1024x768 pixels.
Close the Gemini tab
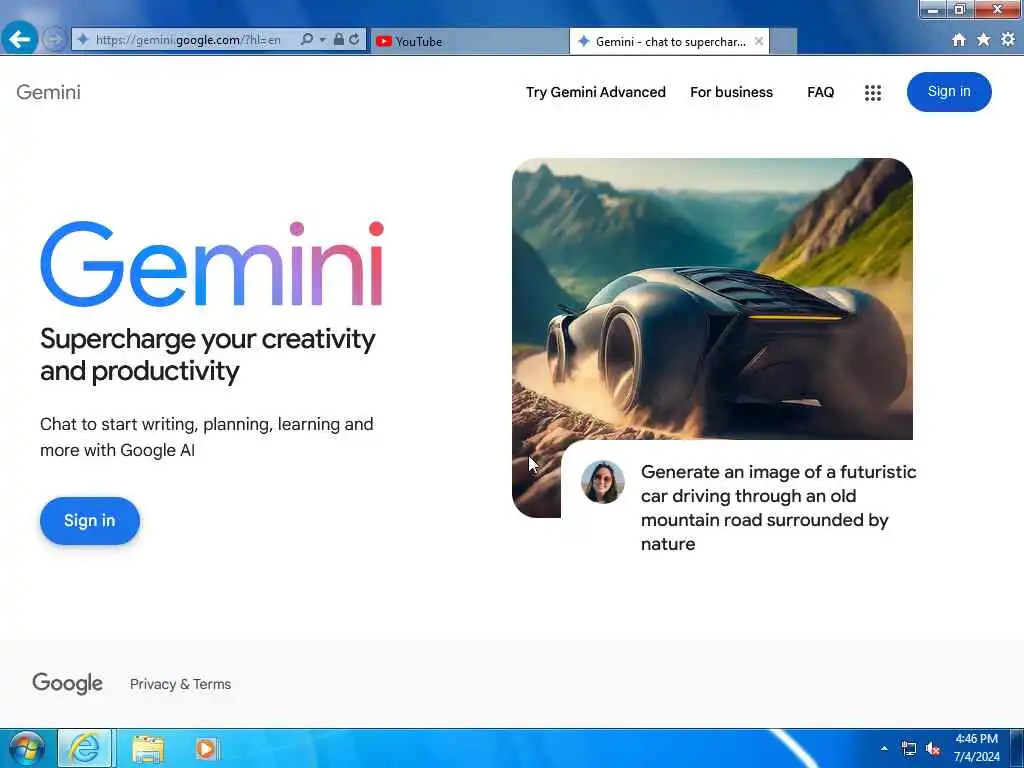pyautogui.click(x=758, y=41)
